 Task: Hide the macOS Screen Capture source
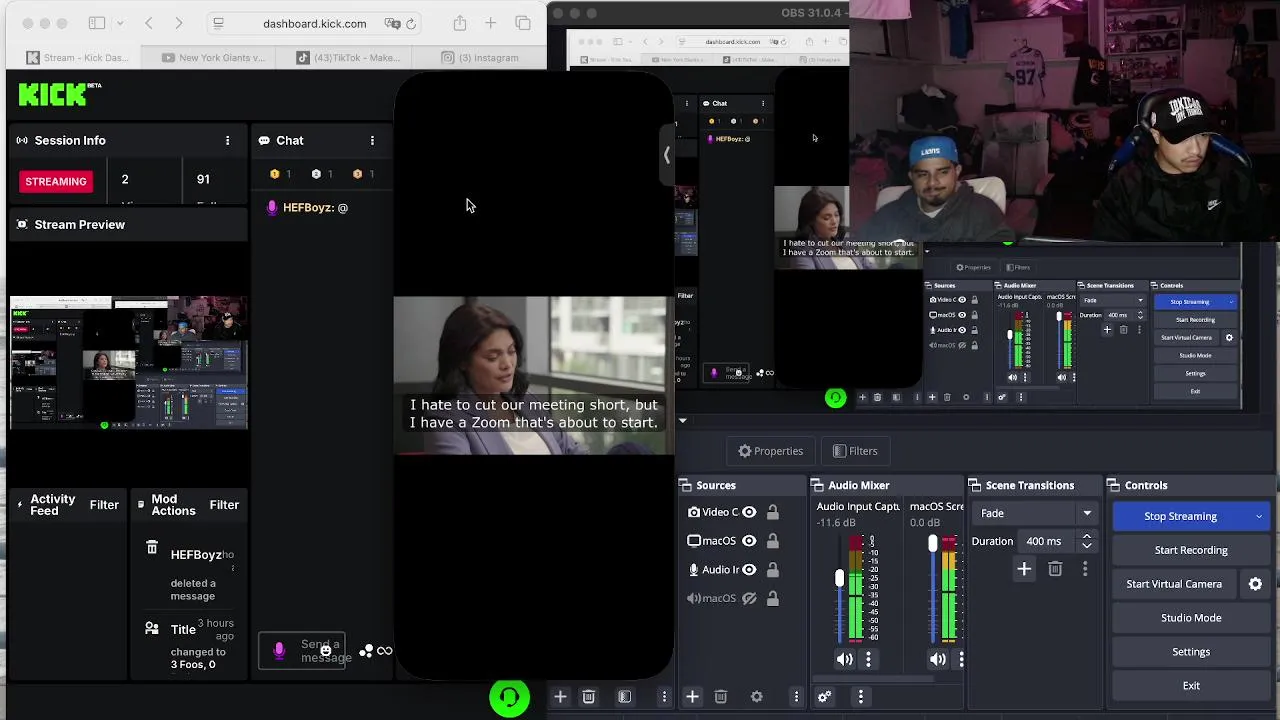pos(749,541)
